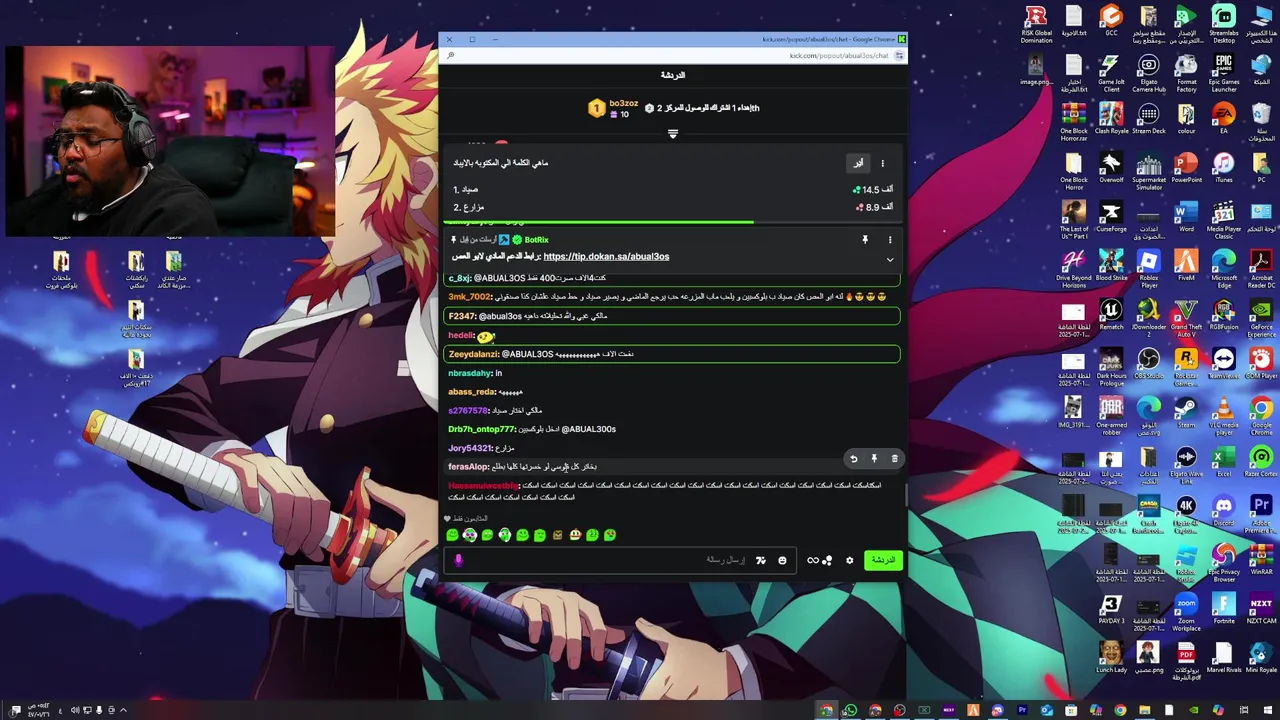The image size is (1280, 720).
Task: Launch CurseForge desktop shortcut
Action: 1111,215
